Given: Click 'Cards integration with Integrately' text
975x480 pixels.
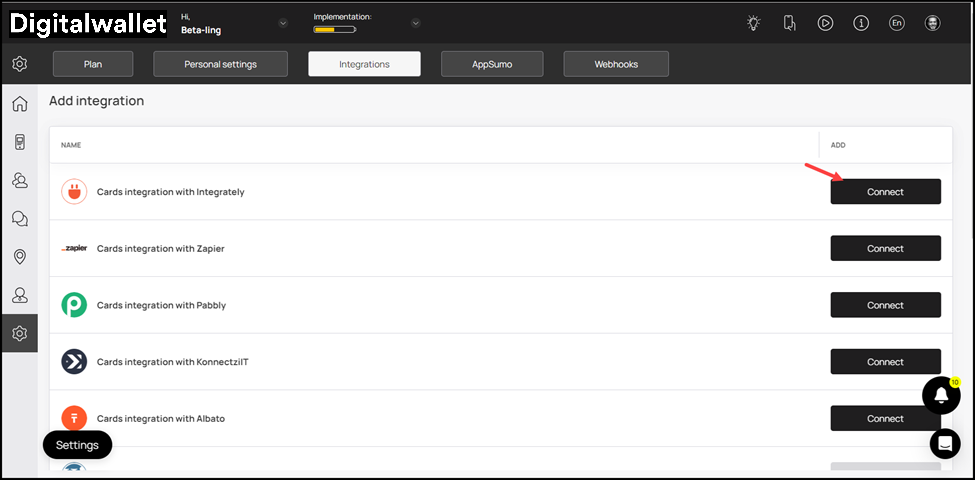Looking at the screenshot, I should coord(170,192).
